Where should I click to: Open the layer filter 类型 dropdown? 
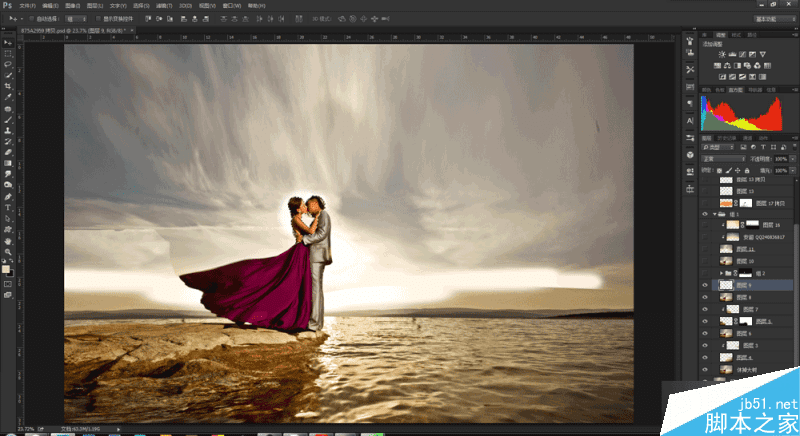718,147
